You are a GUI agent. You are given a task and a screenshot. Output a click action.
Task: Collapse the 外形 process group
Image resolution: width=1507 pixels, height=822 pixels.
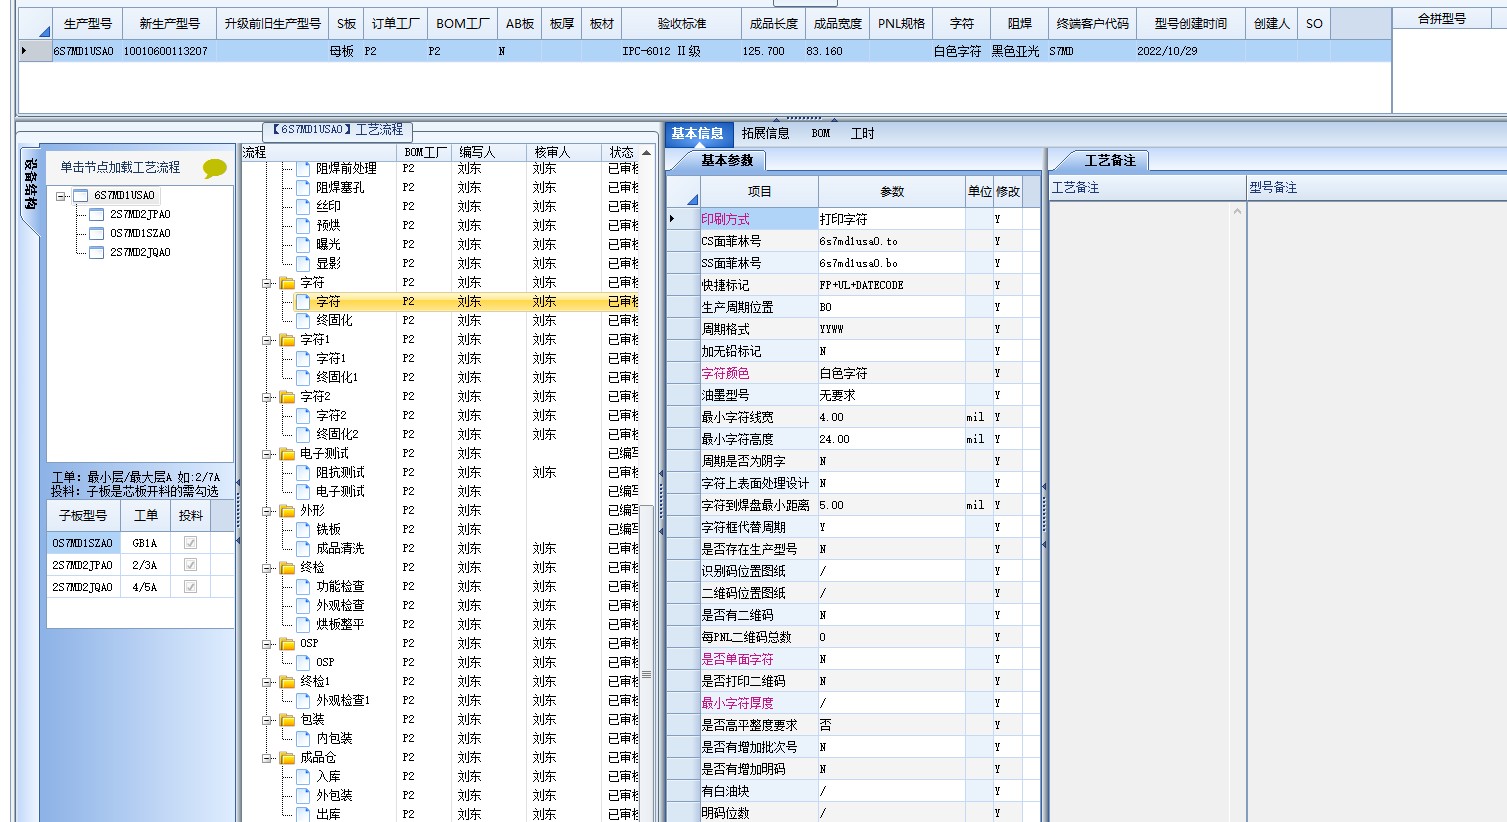268,511
